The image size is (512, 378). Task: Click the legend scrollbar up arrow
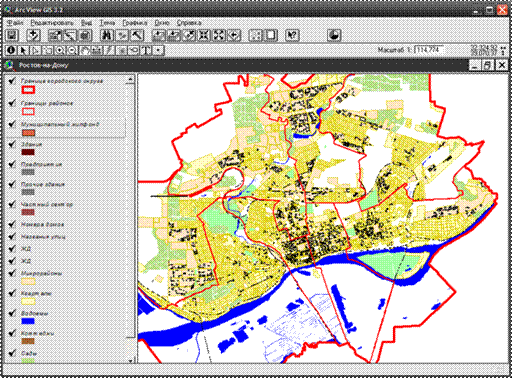coord(130,79)
